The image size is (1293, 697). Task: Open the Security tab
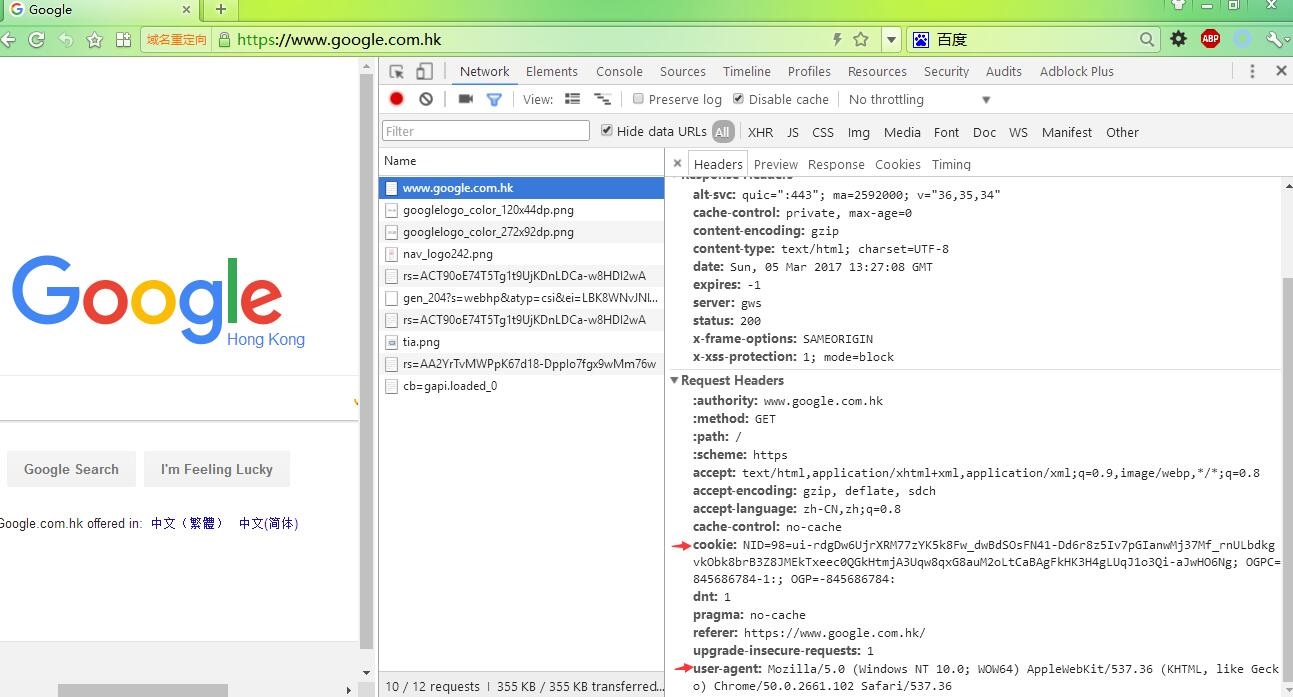tap(946, 71)
